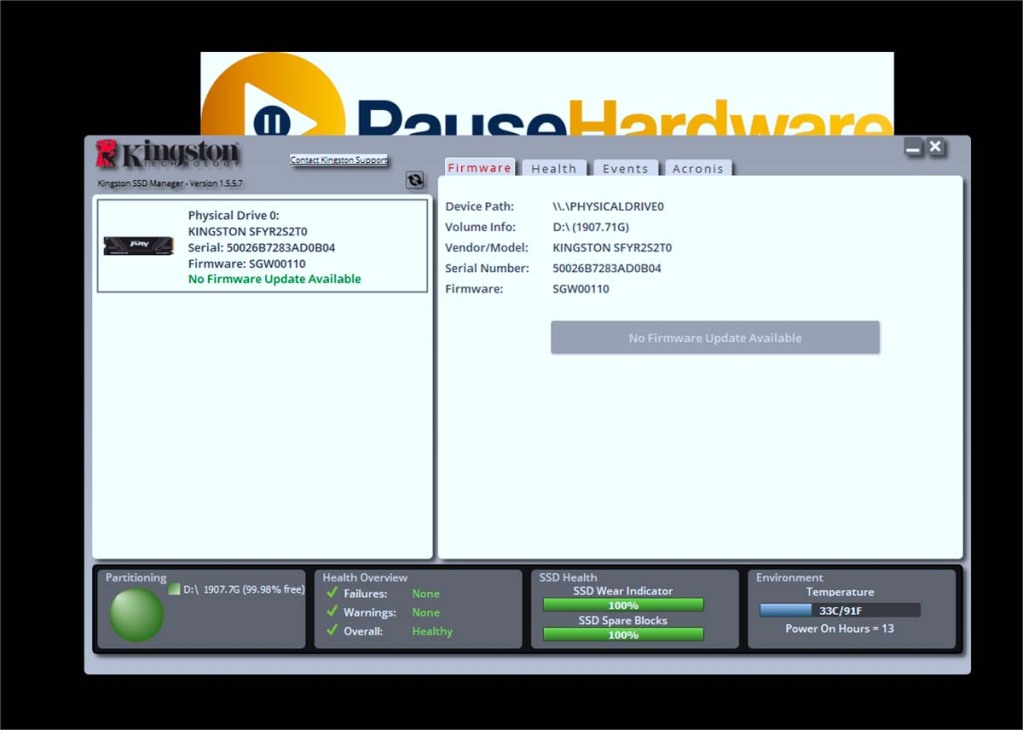Image resolution: width=1023 pixels, height=730 pixels.
Task: Select the Kingston Fury SSD thumbnail
Action: tap(138, 246)
